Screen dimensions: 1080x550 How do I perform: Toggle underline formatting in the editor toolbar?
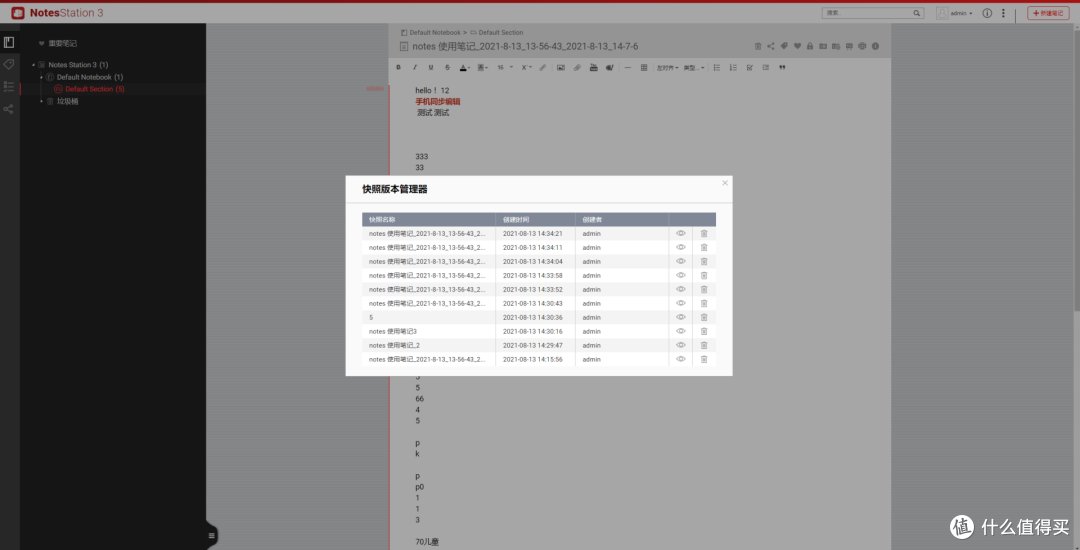click(x=431, y=67)
